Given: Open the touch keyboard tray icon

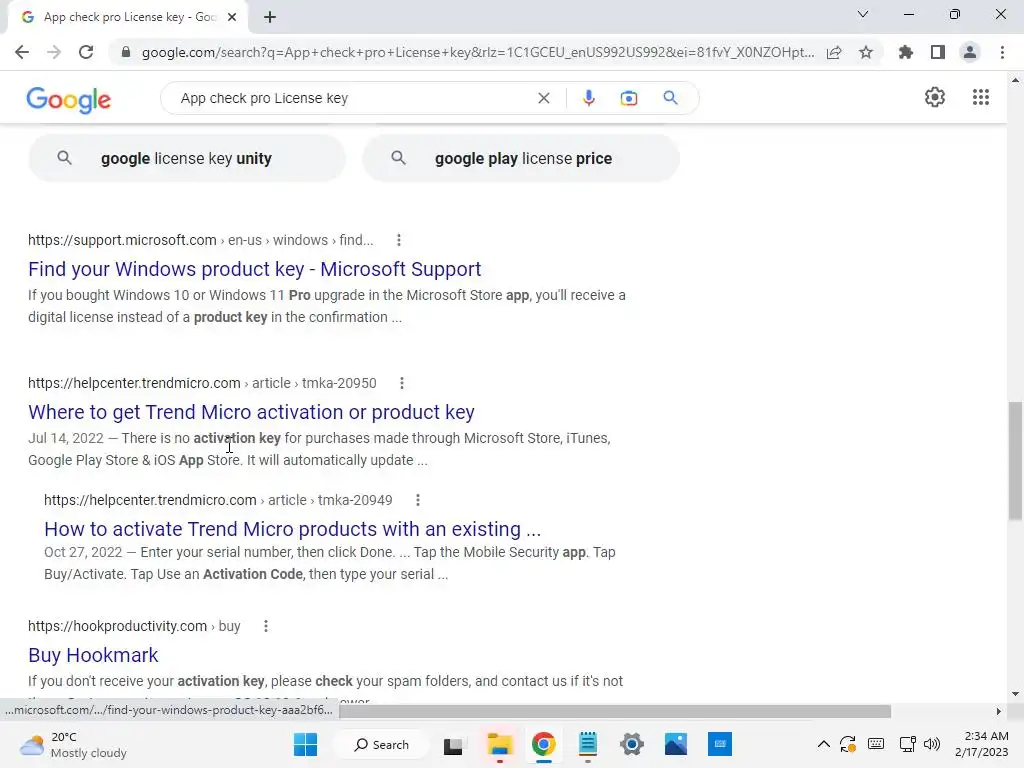Looking at the screenshot, I should click(x=876, y=744).
